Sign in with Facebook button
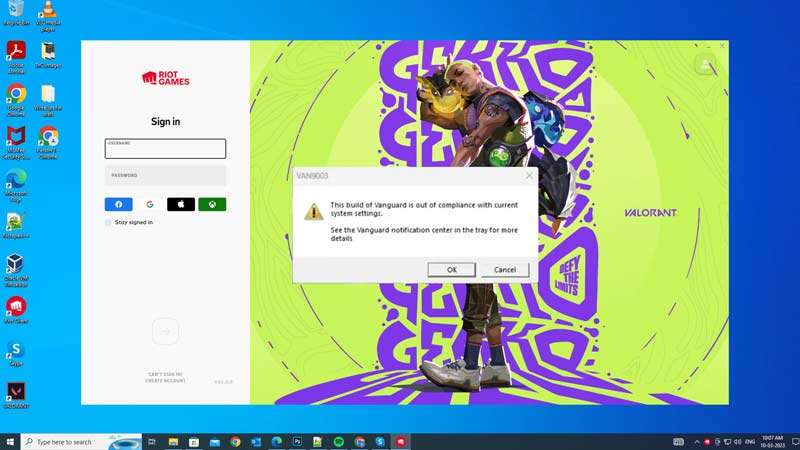This screenshot has height=450, width=800. coord(118,204)
